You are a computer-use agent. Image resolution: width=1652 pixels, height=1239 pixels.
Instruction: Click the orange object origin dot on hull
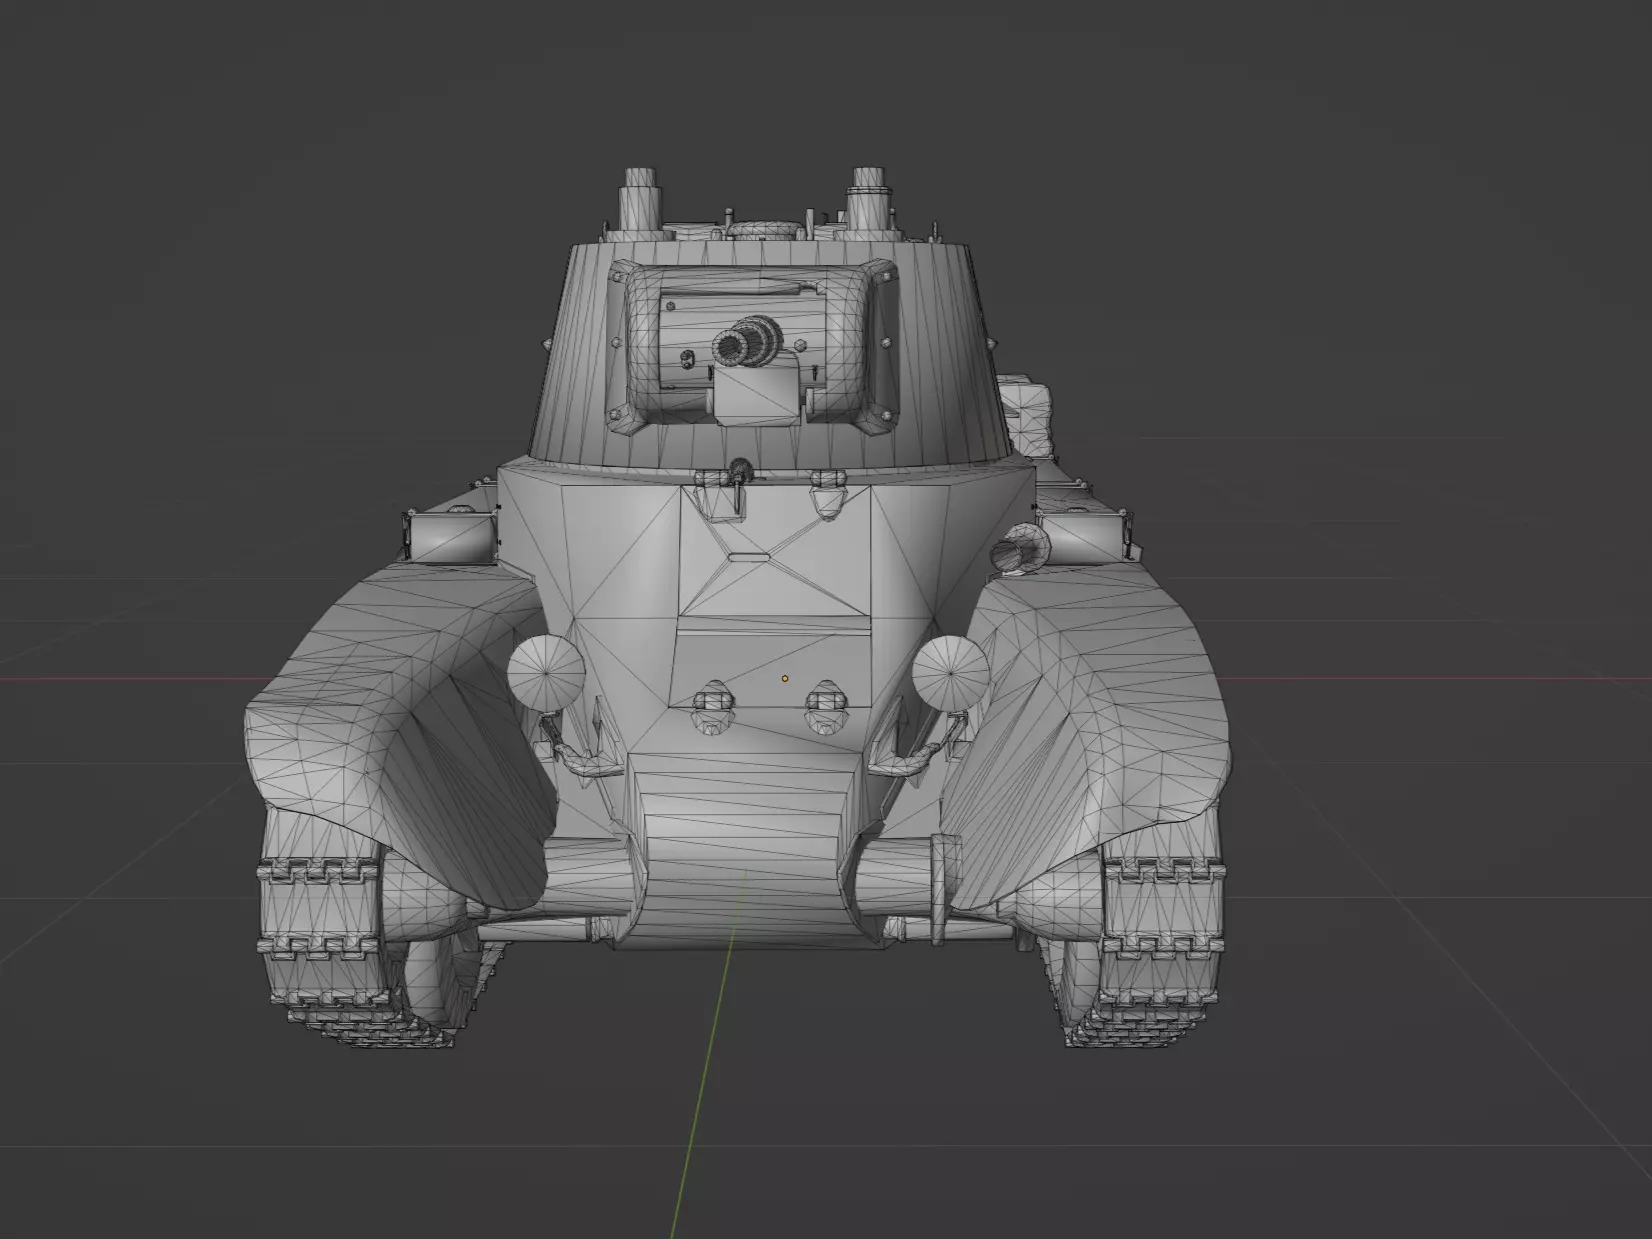[x=785, y=678]
